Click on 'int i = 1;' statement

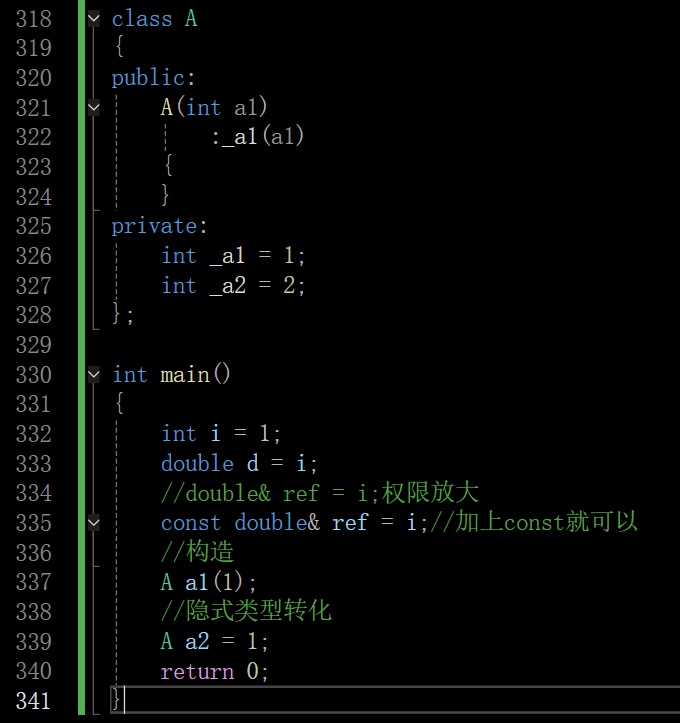(x=221, y=434)
